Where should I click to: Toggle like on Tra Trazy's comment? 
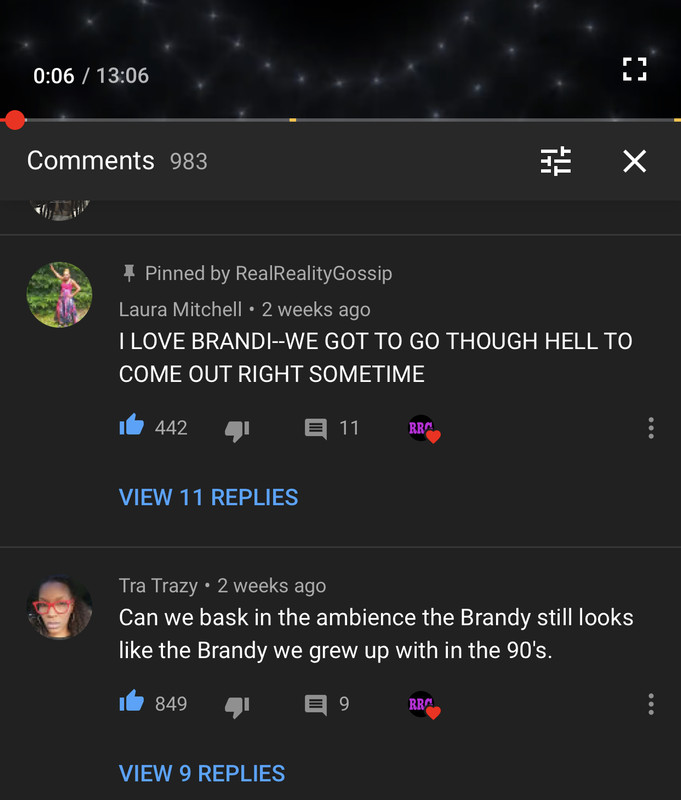[x=132, y=701]
